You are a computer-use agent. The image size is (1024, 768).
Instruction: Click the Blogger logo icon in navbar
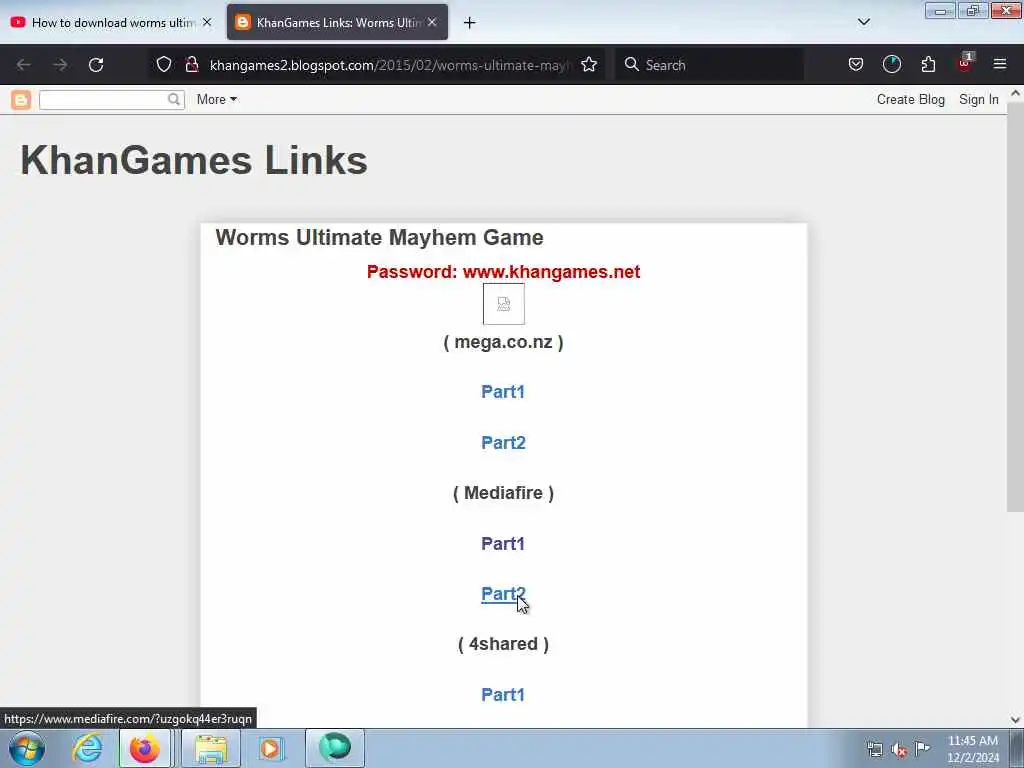(21, 100)
